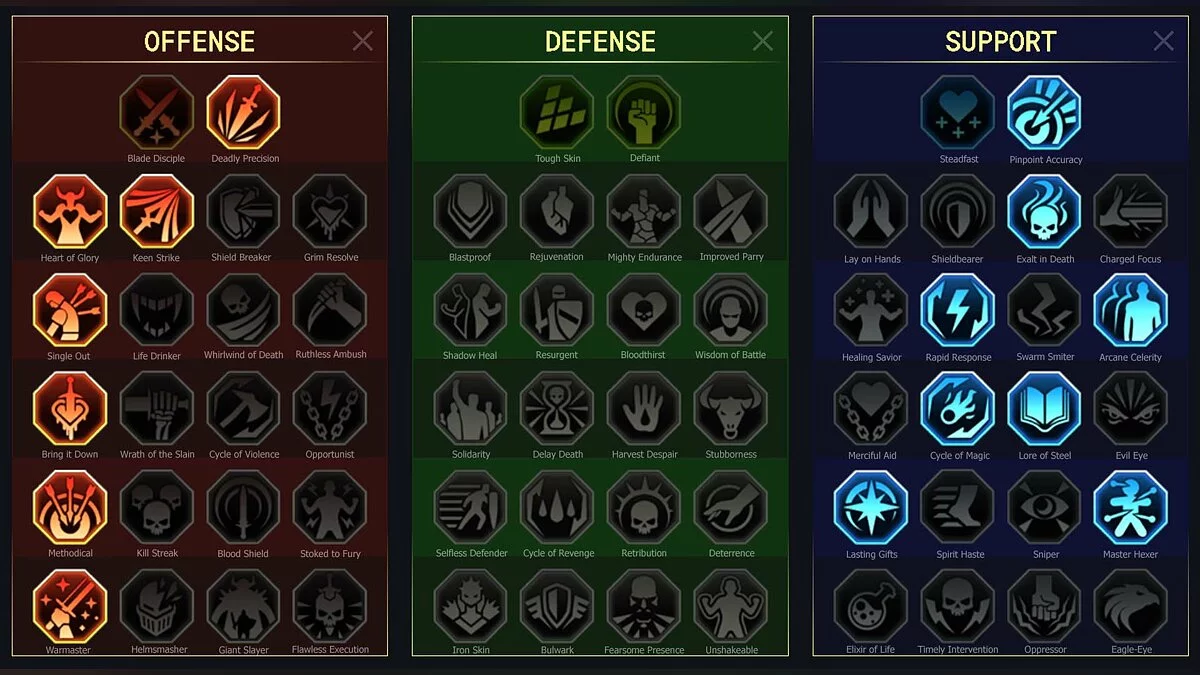The image size is (1200, 675).
Task: Close the Defense mastery panel
Action: pyautogui.click(x=763, y=41)
